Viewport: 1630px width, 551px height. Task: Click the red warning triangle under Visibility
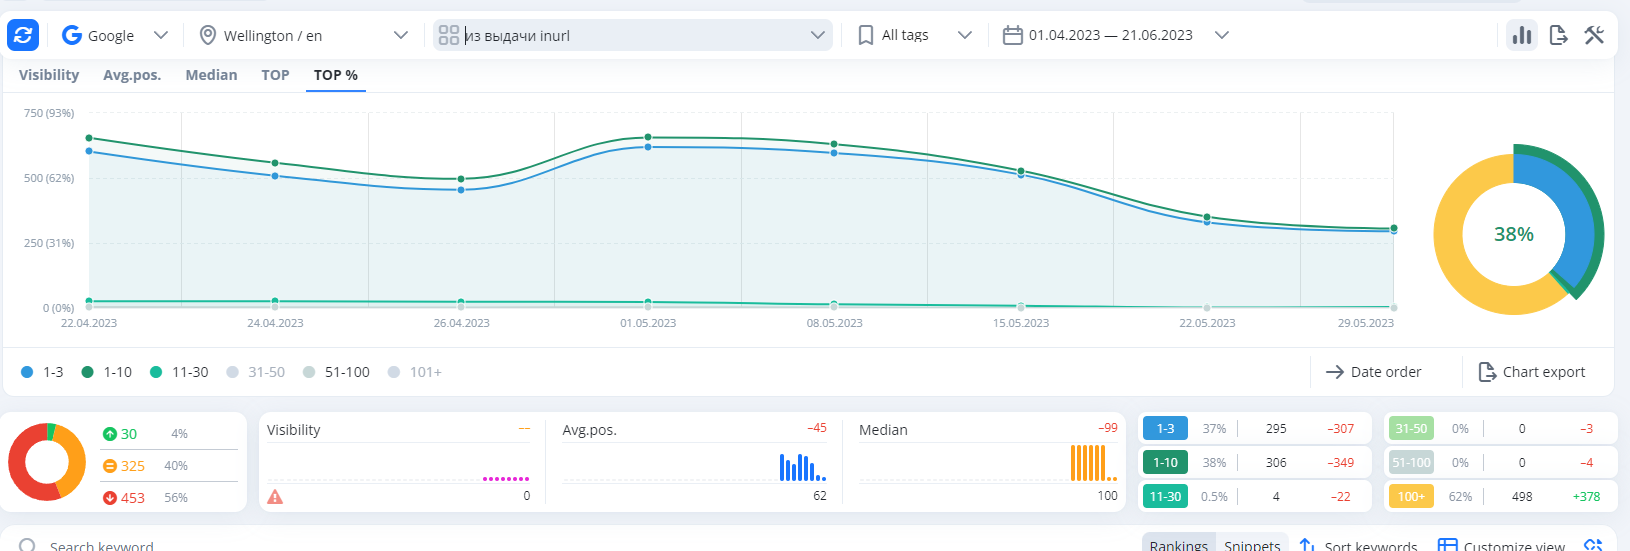coord(275,497)
